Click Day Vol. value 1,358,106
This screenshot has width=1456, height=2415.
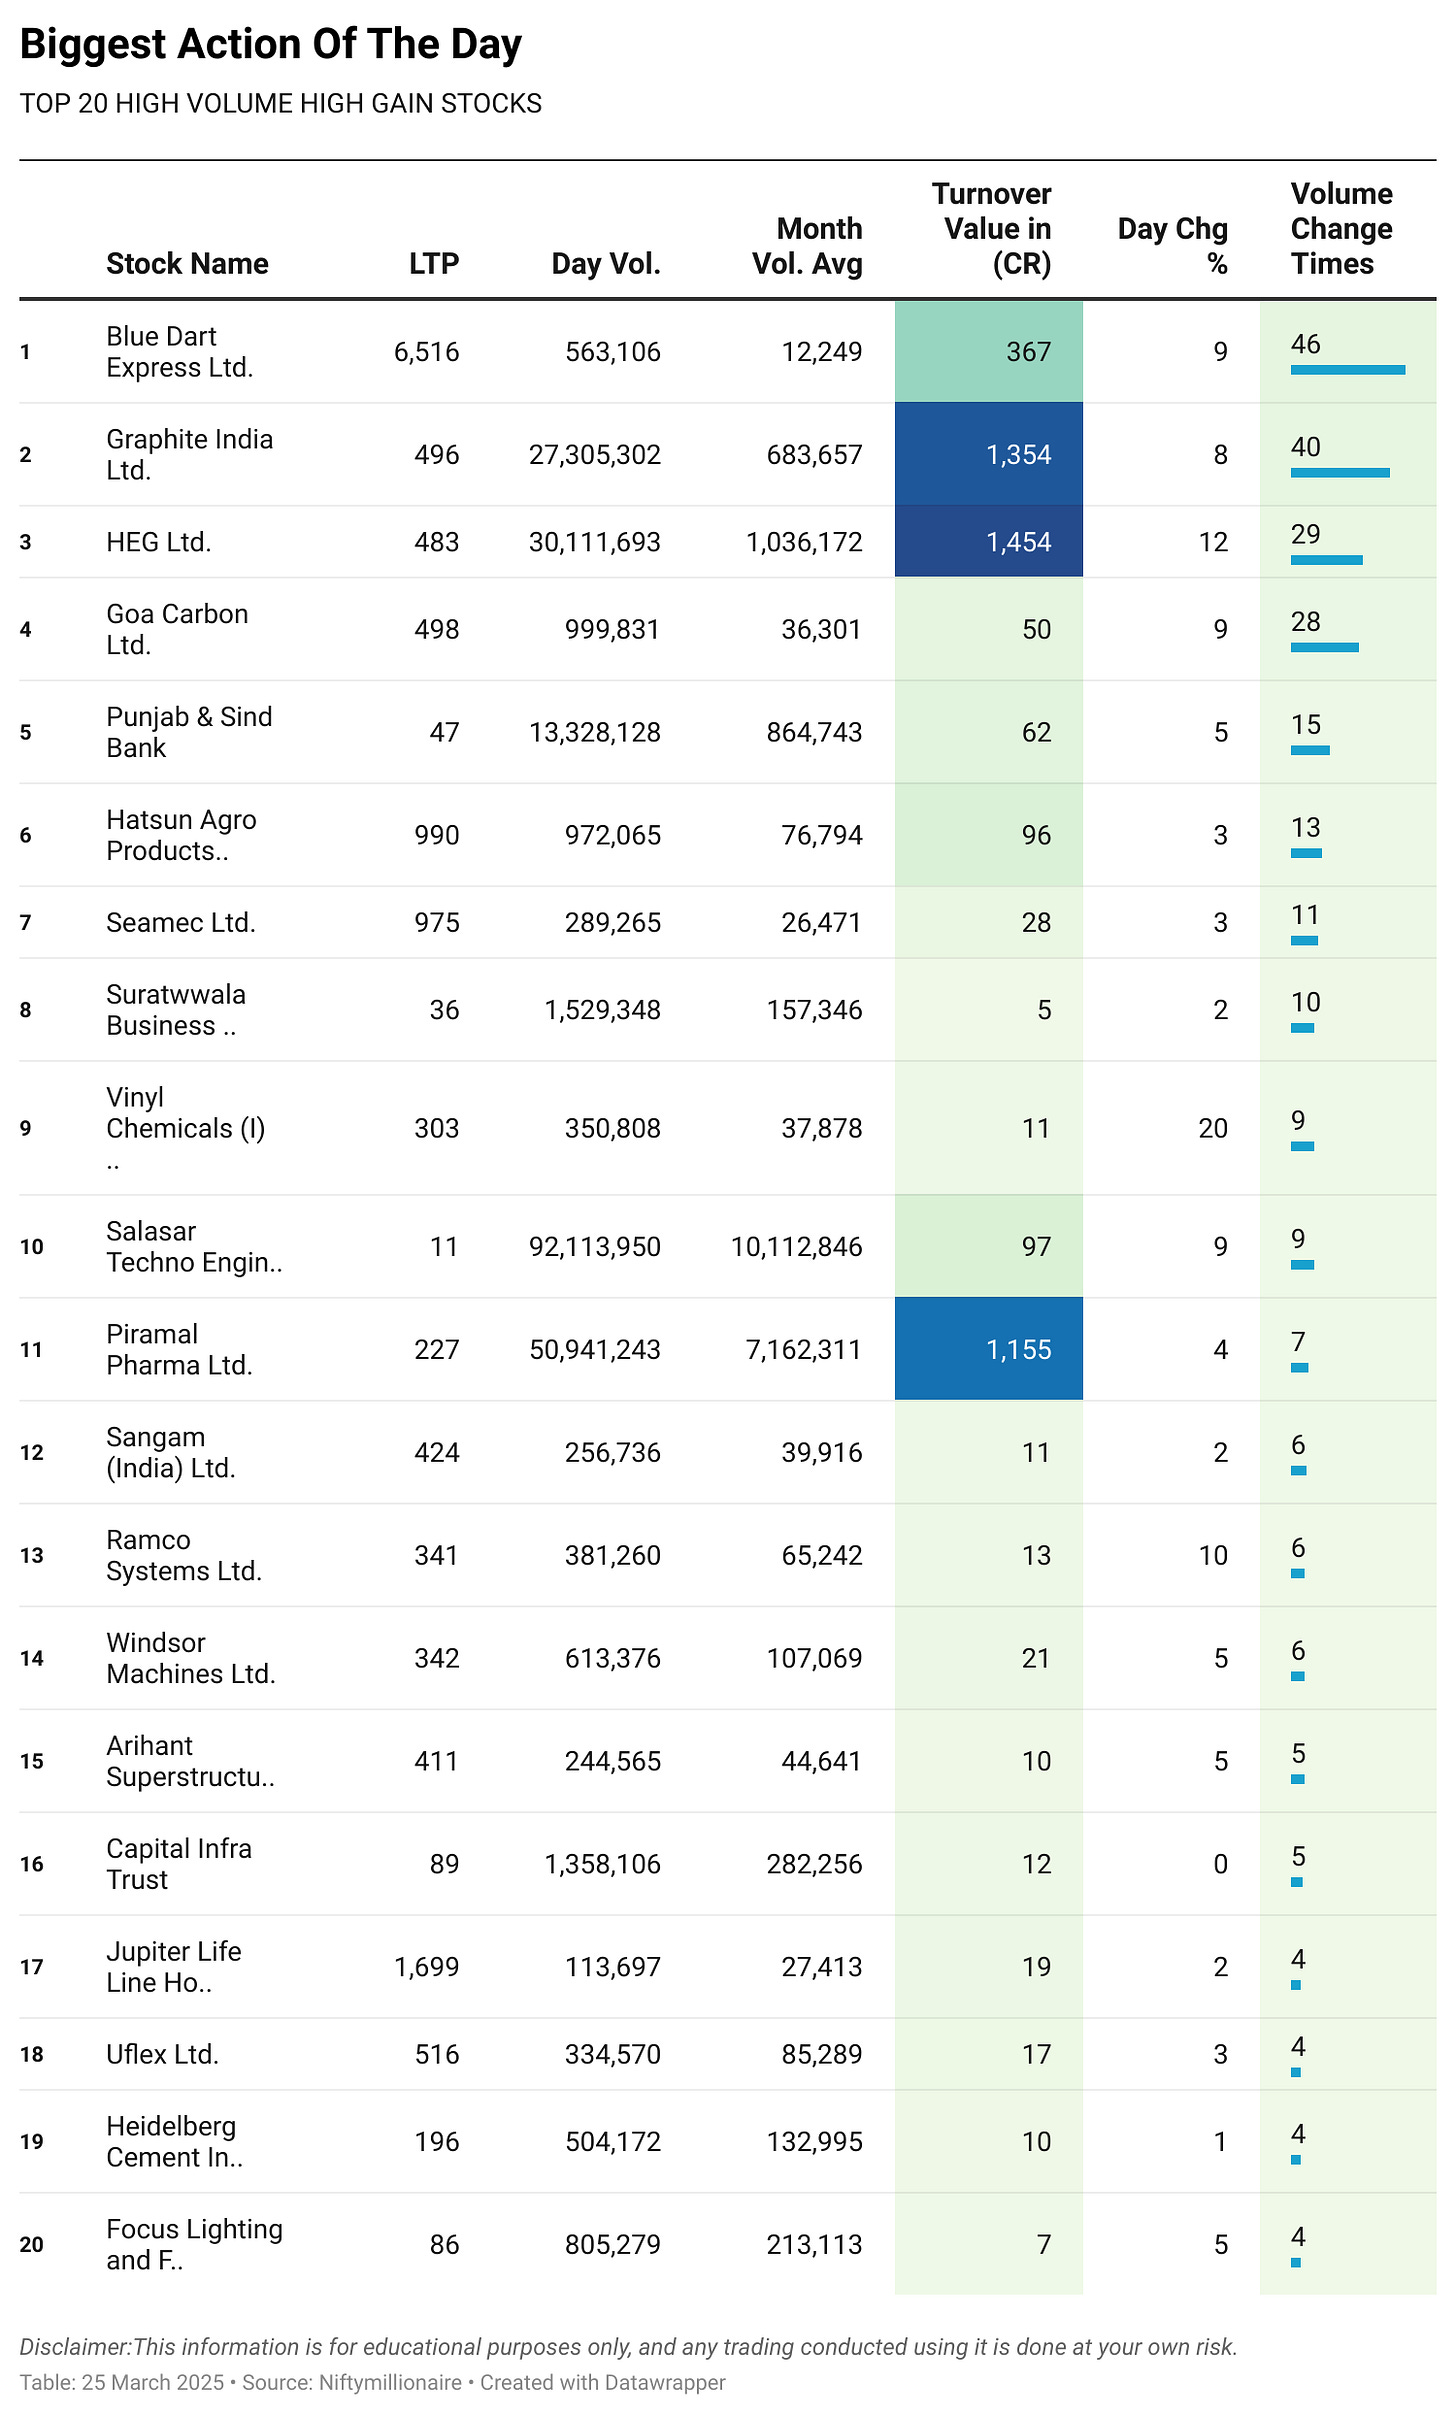pyautogui.click(x=603, y=1865)
